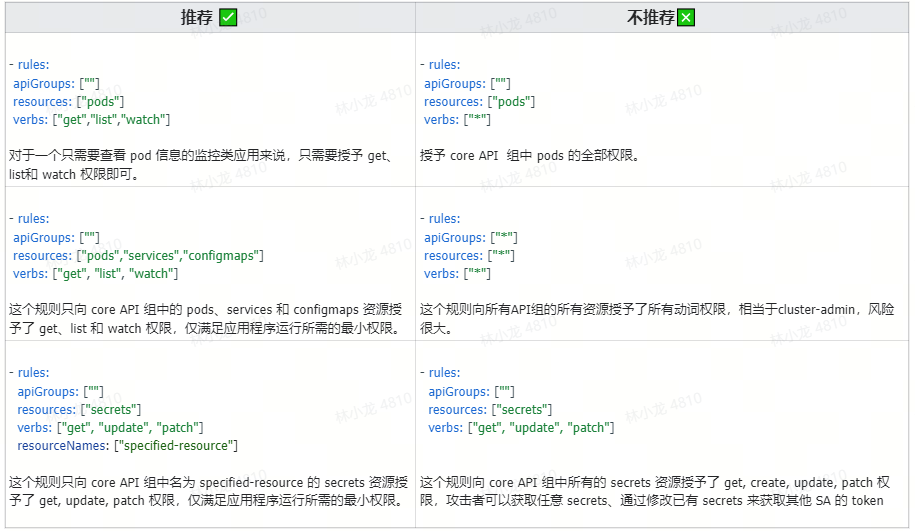The height and width of the screenshot is (531, 915).
Task: Click the green X icon beside 不推荐
Action: click(686, 18)
